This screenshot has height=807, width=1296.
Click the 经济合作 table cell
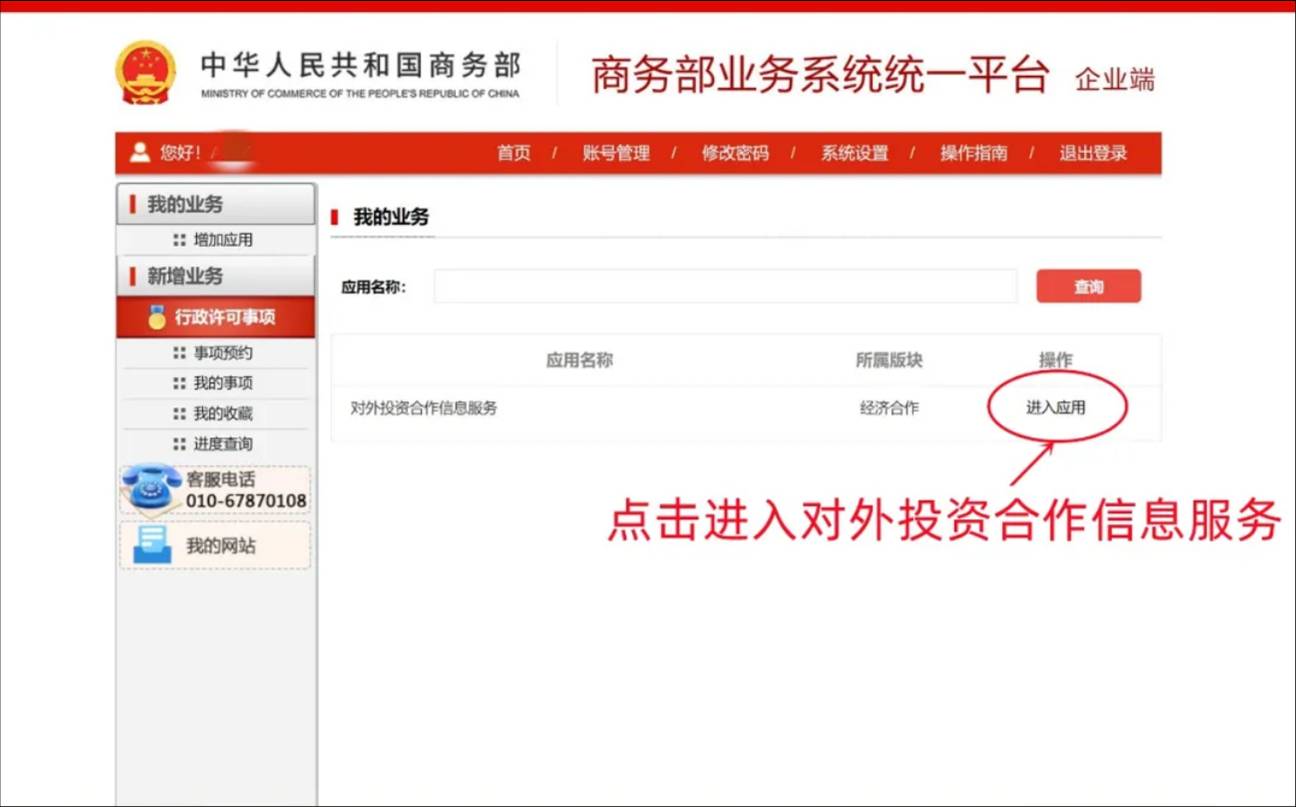click(x=889, y=408)
